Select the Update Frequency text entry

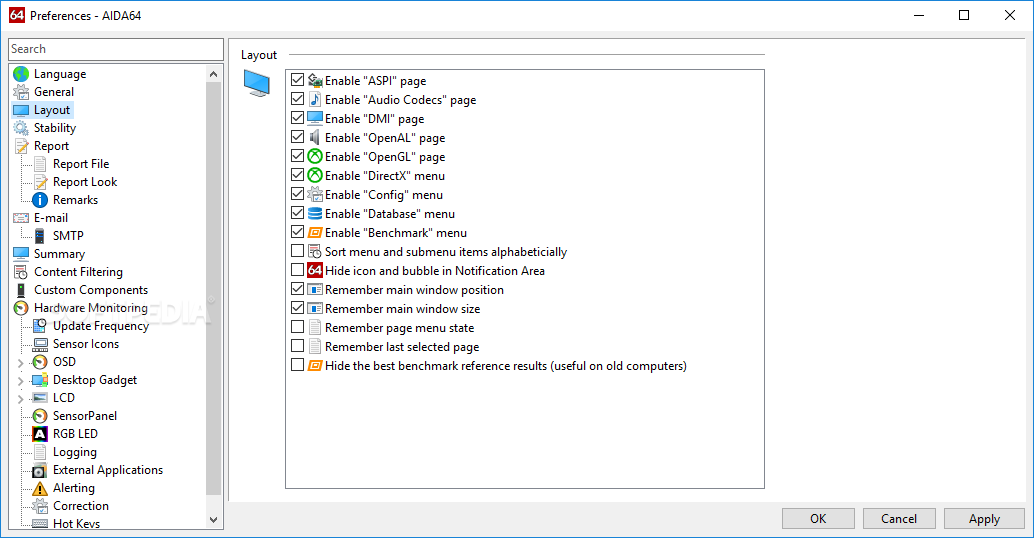coord(101,326)
